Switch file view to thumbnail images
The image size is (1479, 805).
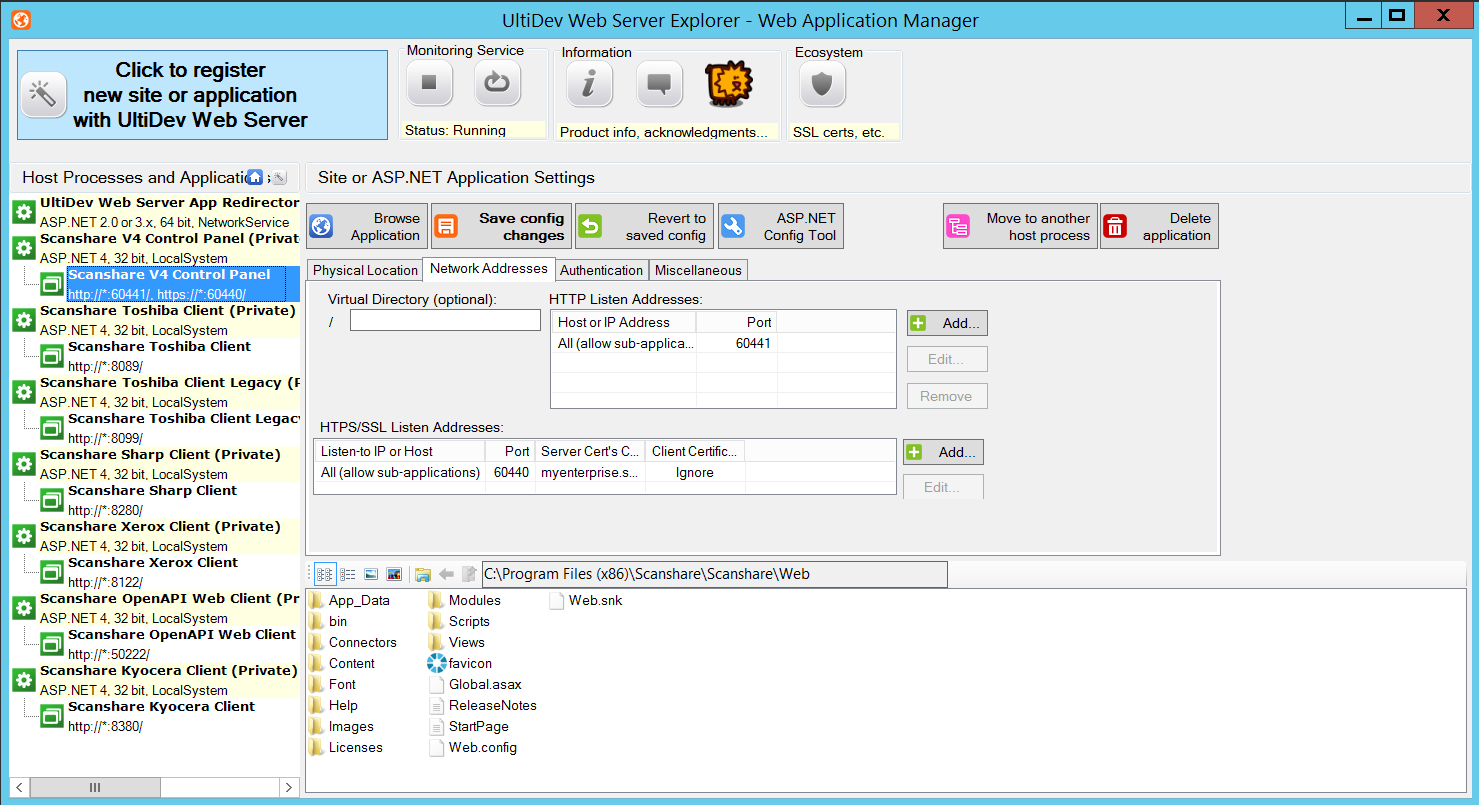(x=394, y=574)
